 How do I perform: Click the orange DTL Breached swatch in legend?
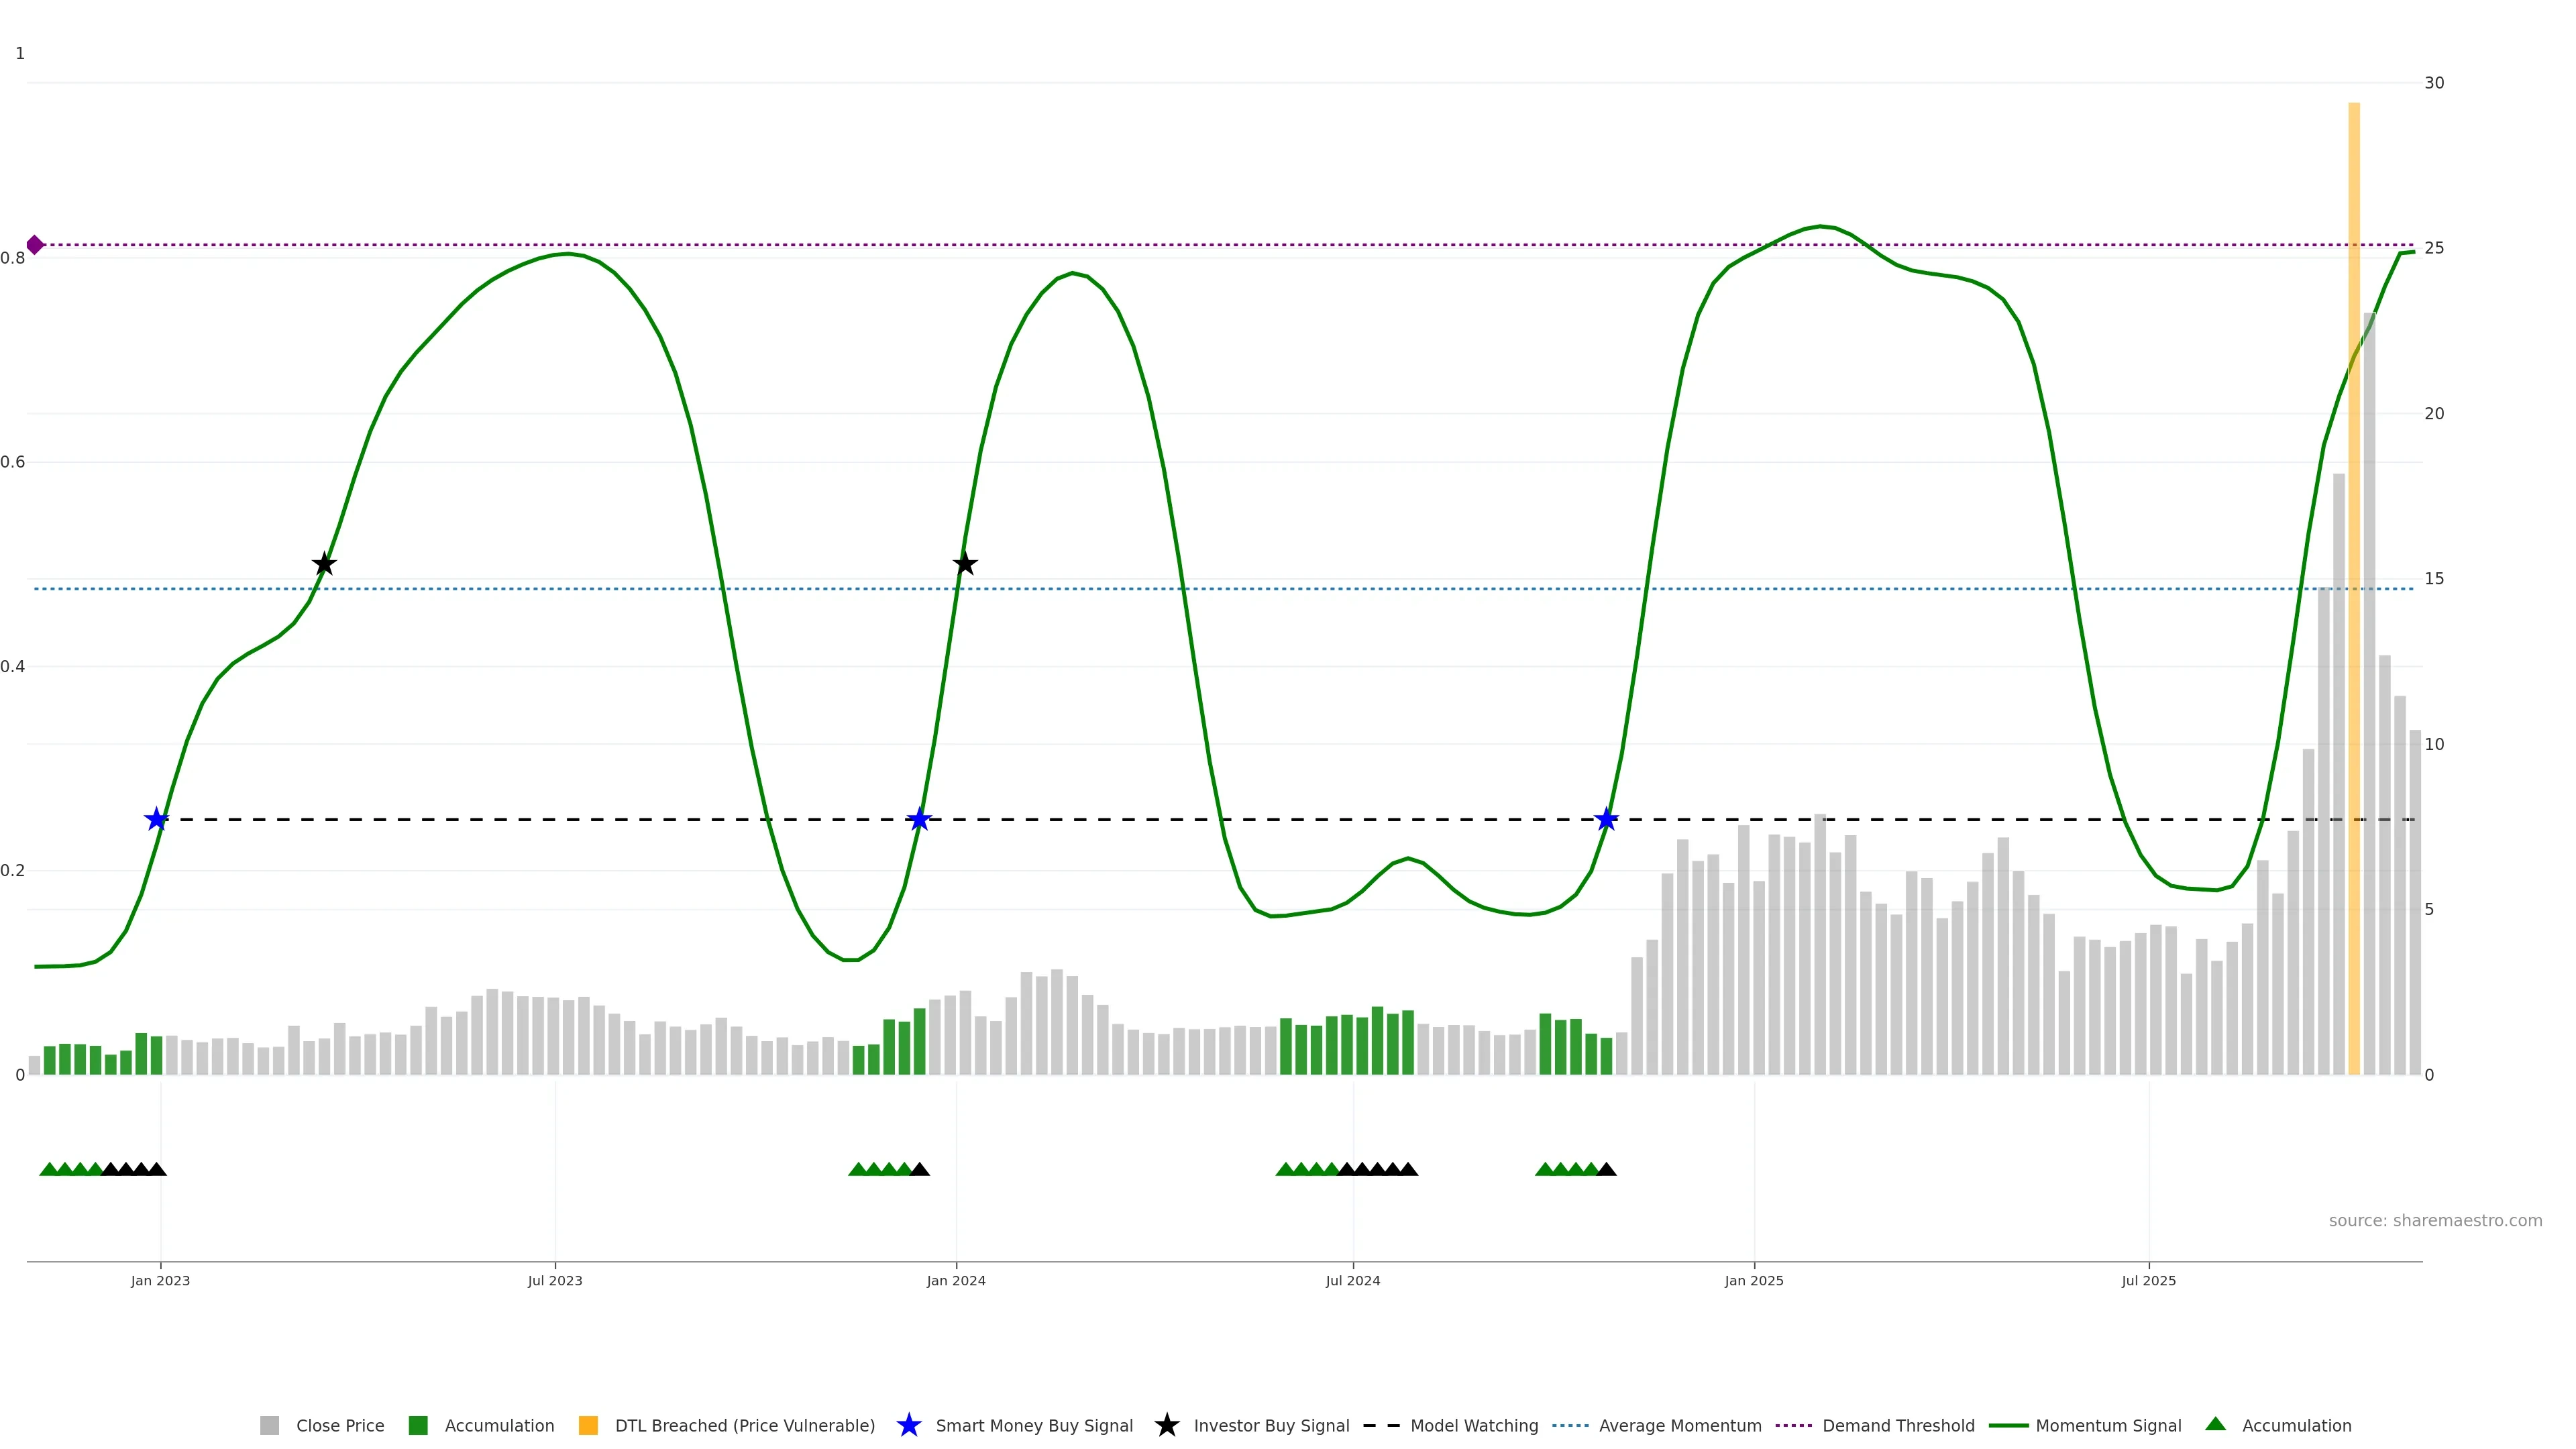click(588, 1426)
